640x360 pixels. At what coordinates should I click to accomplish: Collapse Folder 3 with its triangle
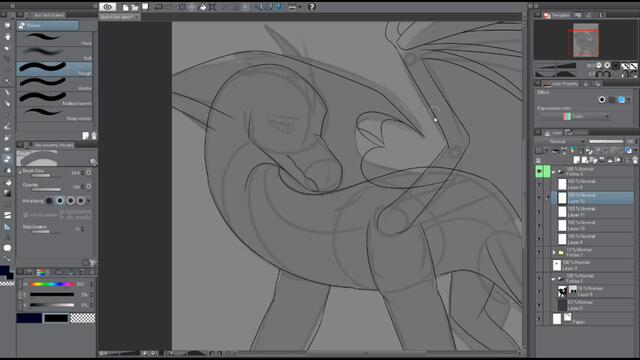coord(553,172)
